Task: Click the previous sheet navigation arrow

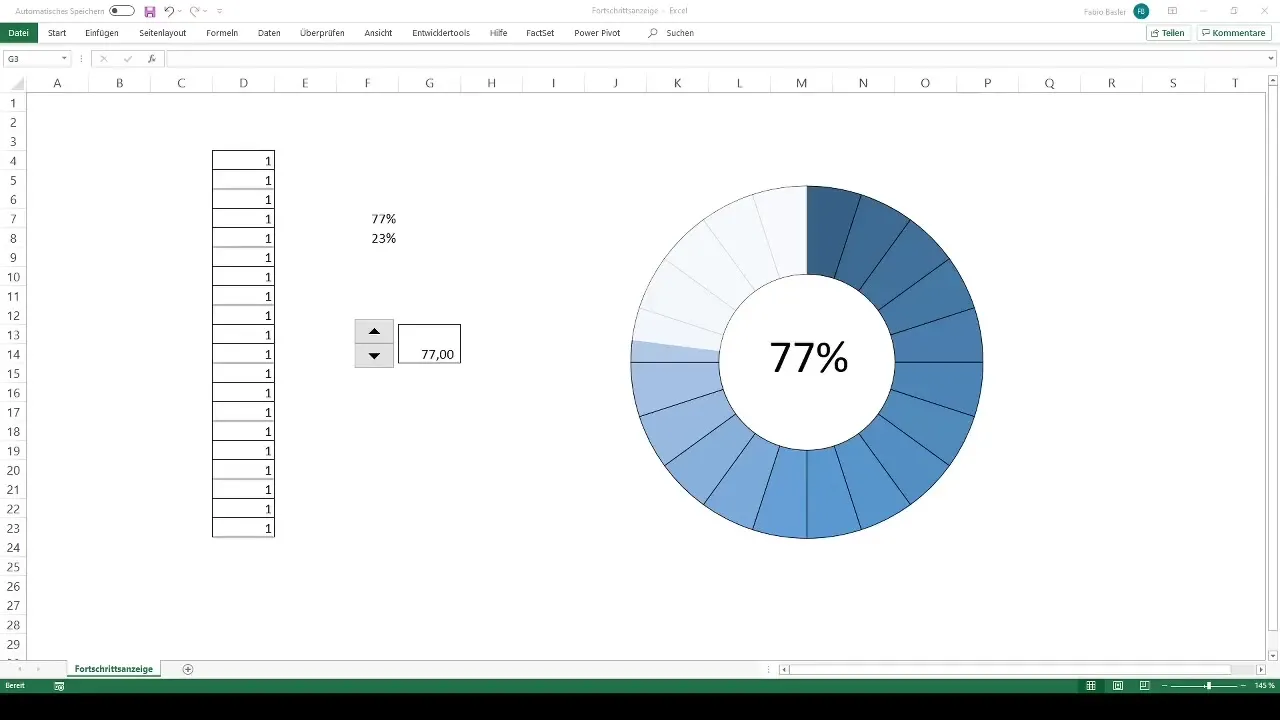Action: tap(18, 669)
